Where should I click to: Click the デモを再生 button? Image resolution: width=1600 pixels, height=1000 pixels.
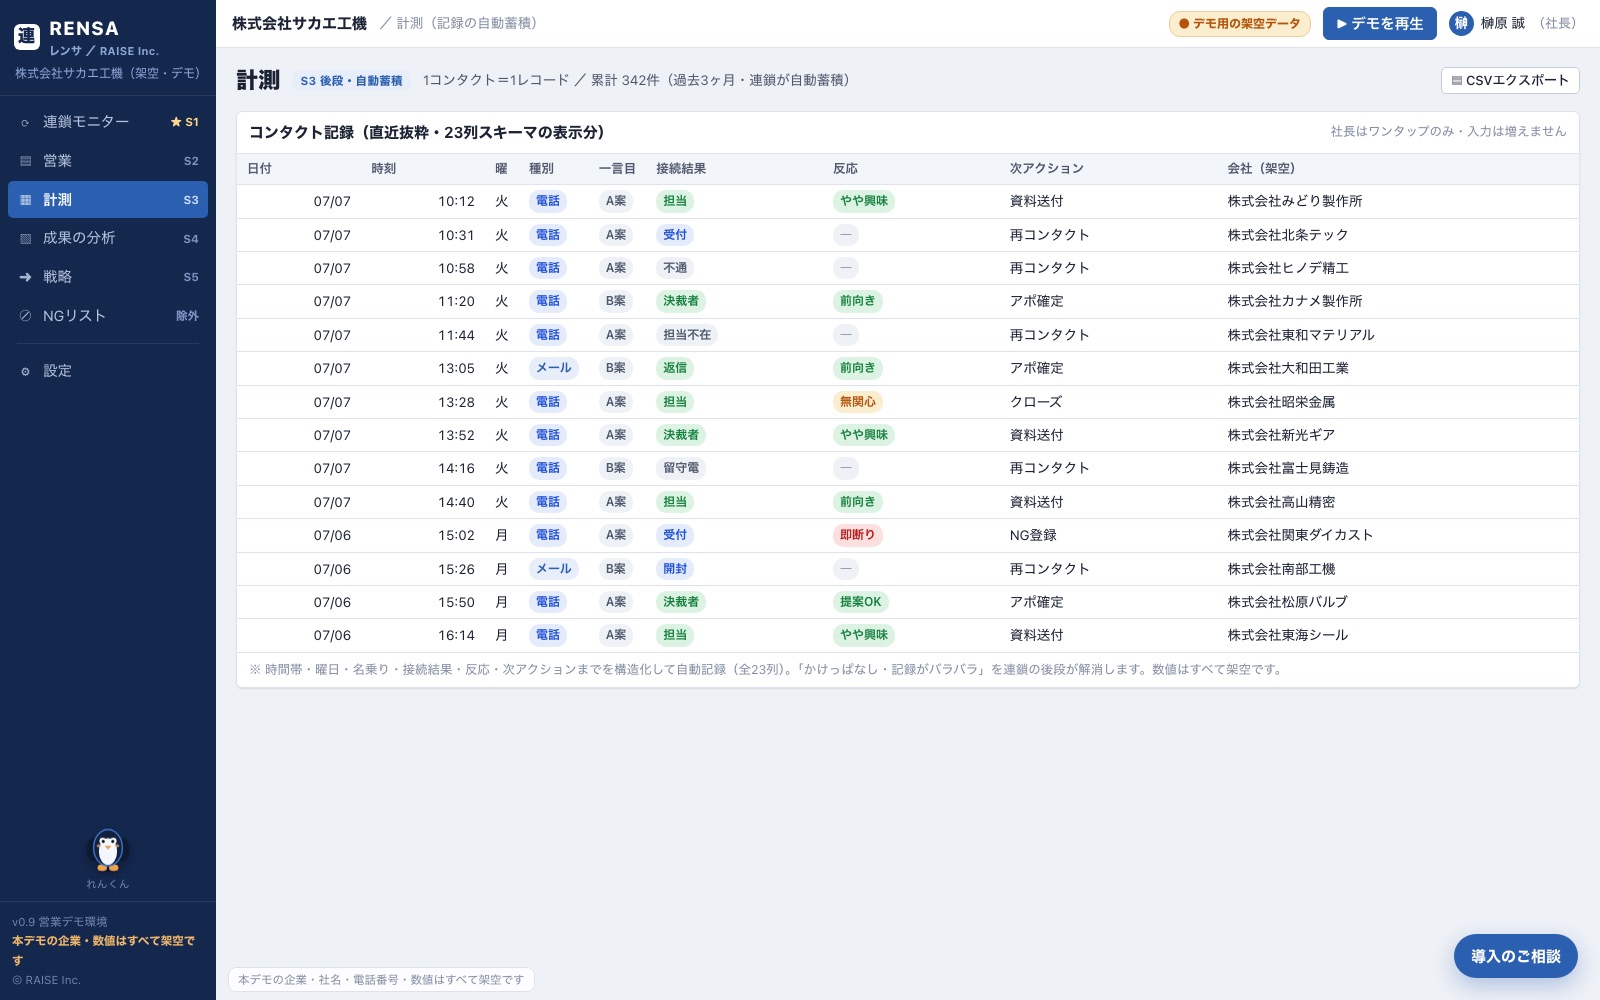(x=1379, y=23)
